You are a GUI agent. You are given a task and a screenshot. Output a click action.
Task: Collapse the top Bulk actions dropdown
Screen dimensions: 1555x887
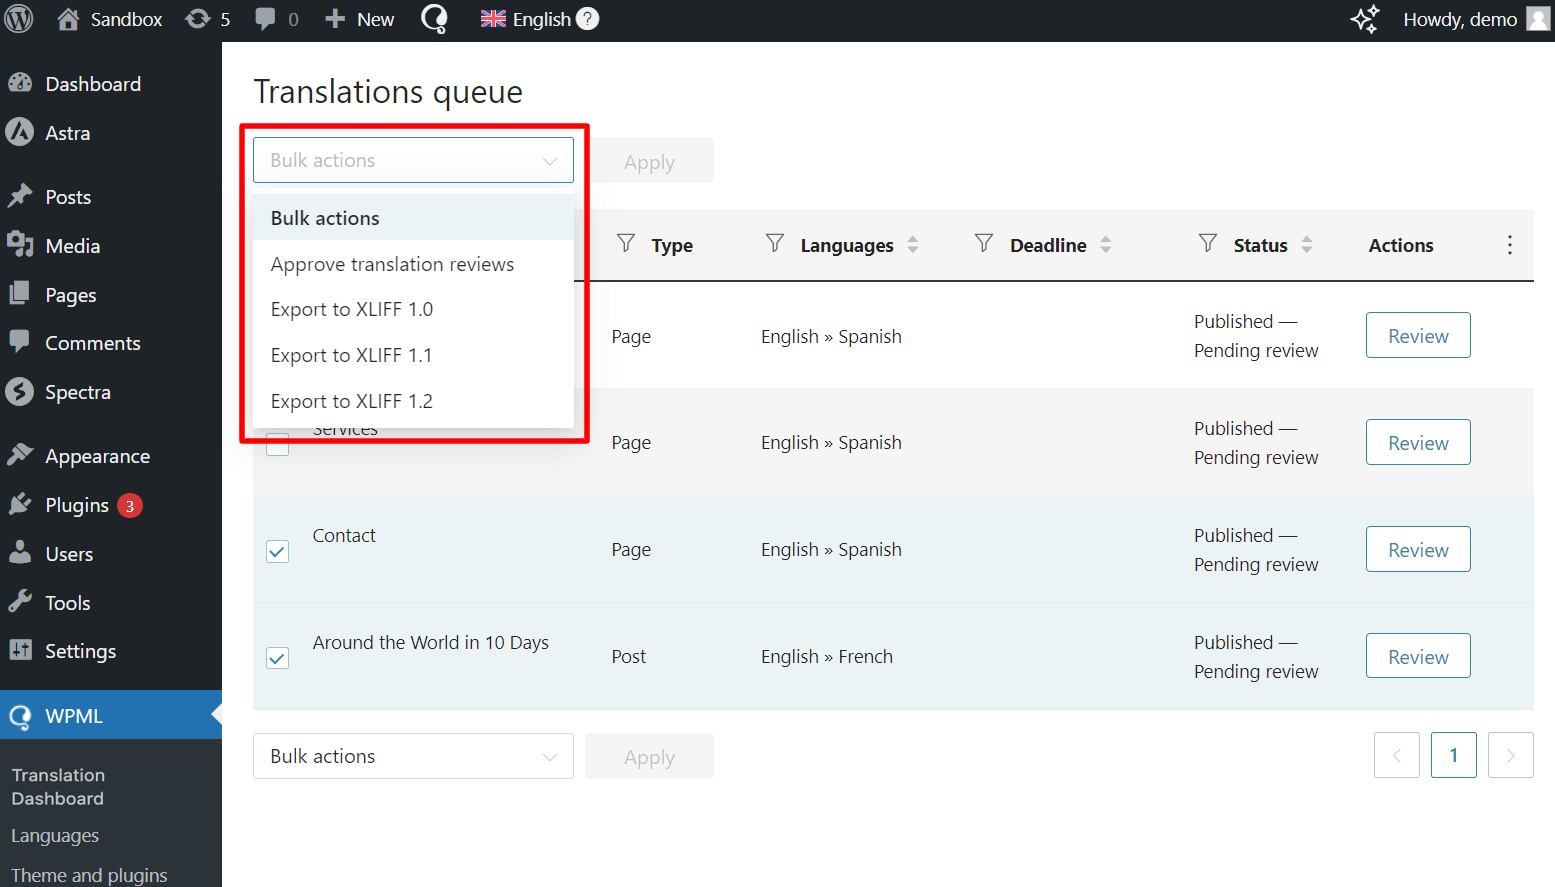point(413,160)
